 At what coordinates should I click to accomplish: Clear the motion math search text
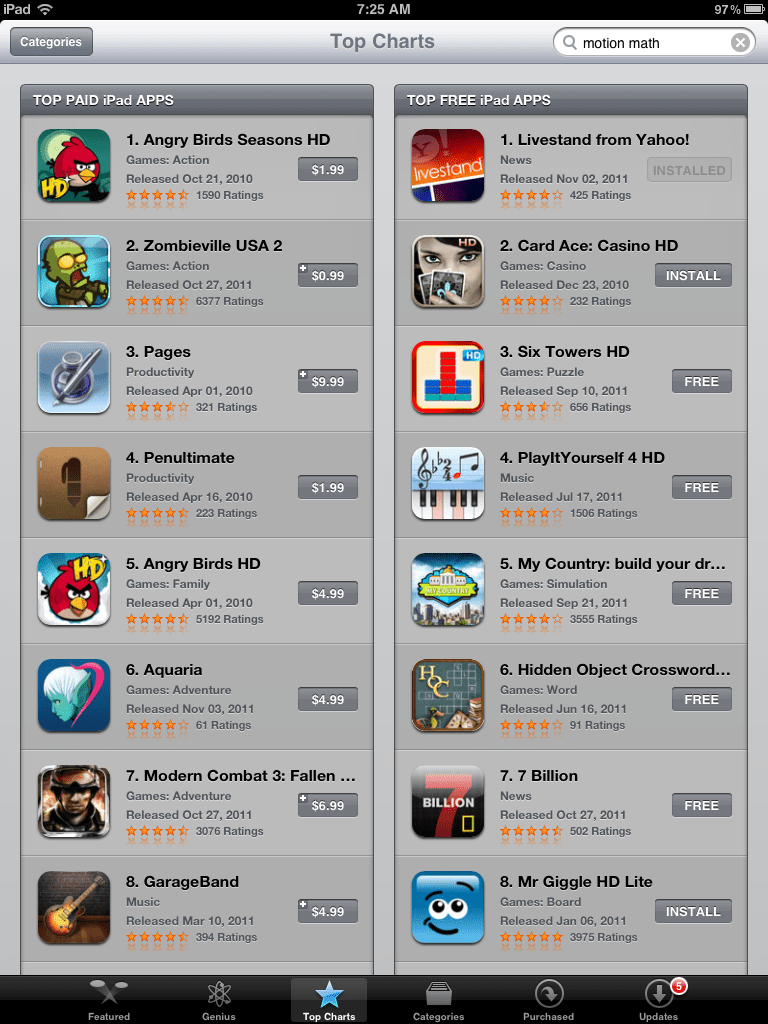pos(740,42)
